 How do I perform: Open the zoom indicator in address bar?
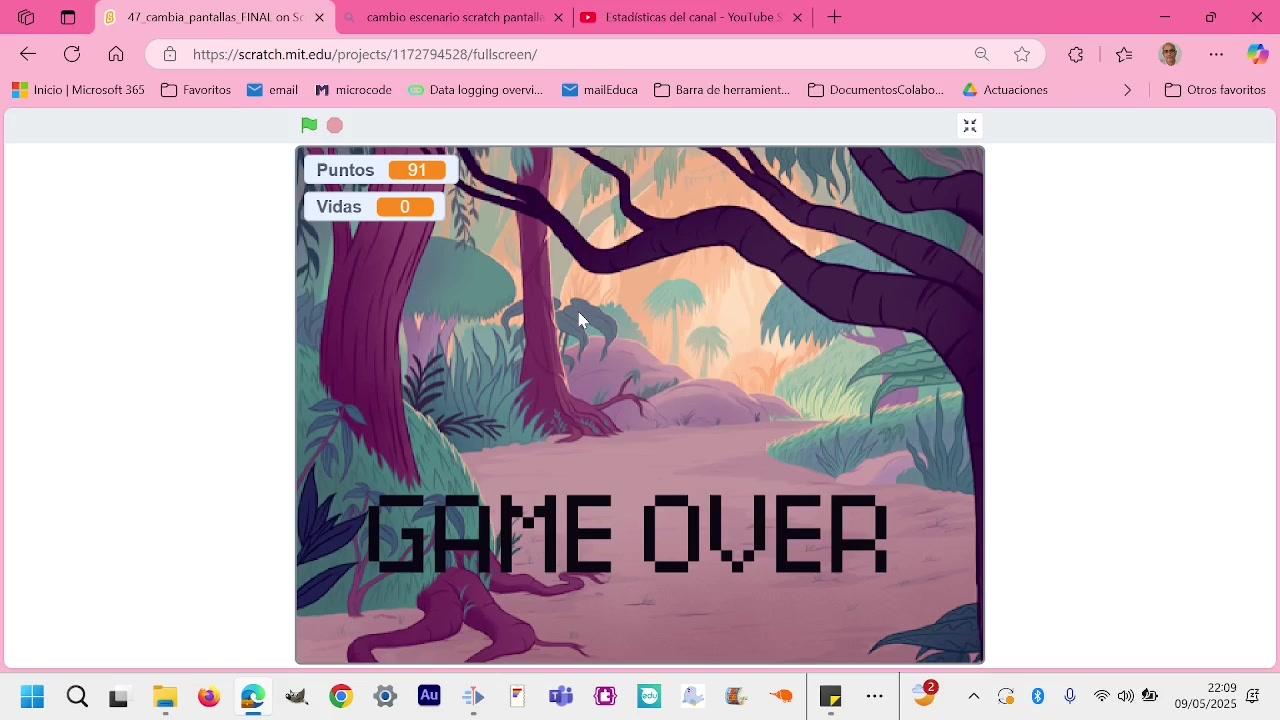pos(982,54)
